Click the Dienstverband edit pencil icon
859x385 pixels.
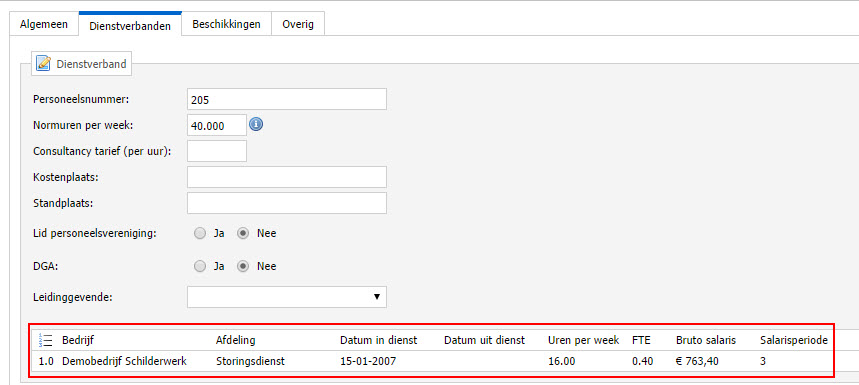43,64
